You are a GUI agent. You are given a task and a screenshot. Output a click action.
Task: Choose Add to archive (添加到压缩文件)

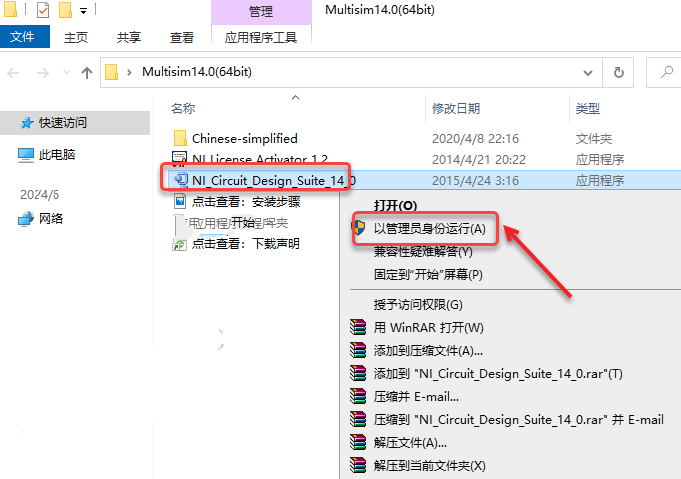coord(428,350)
